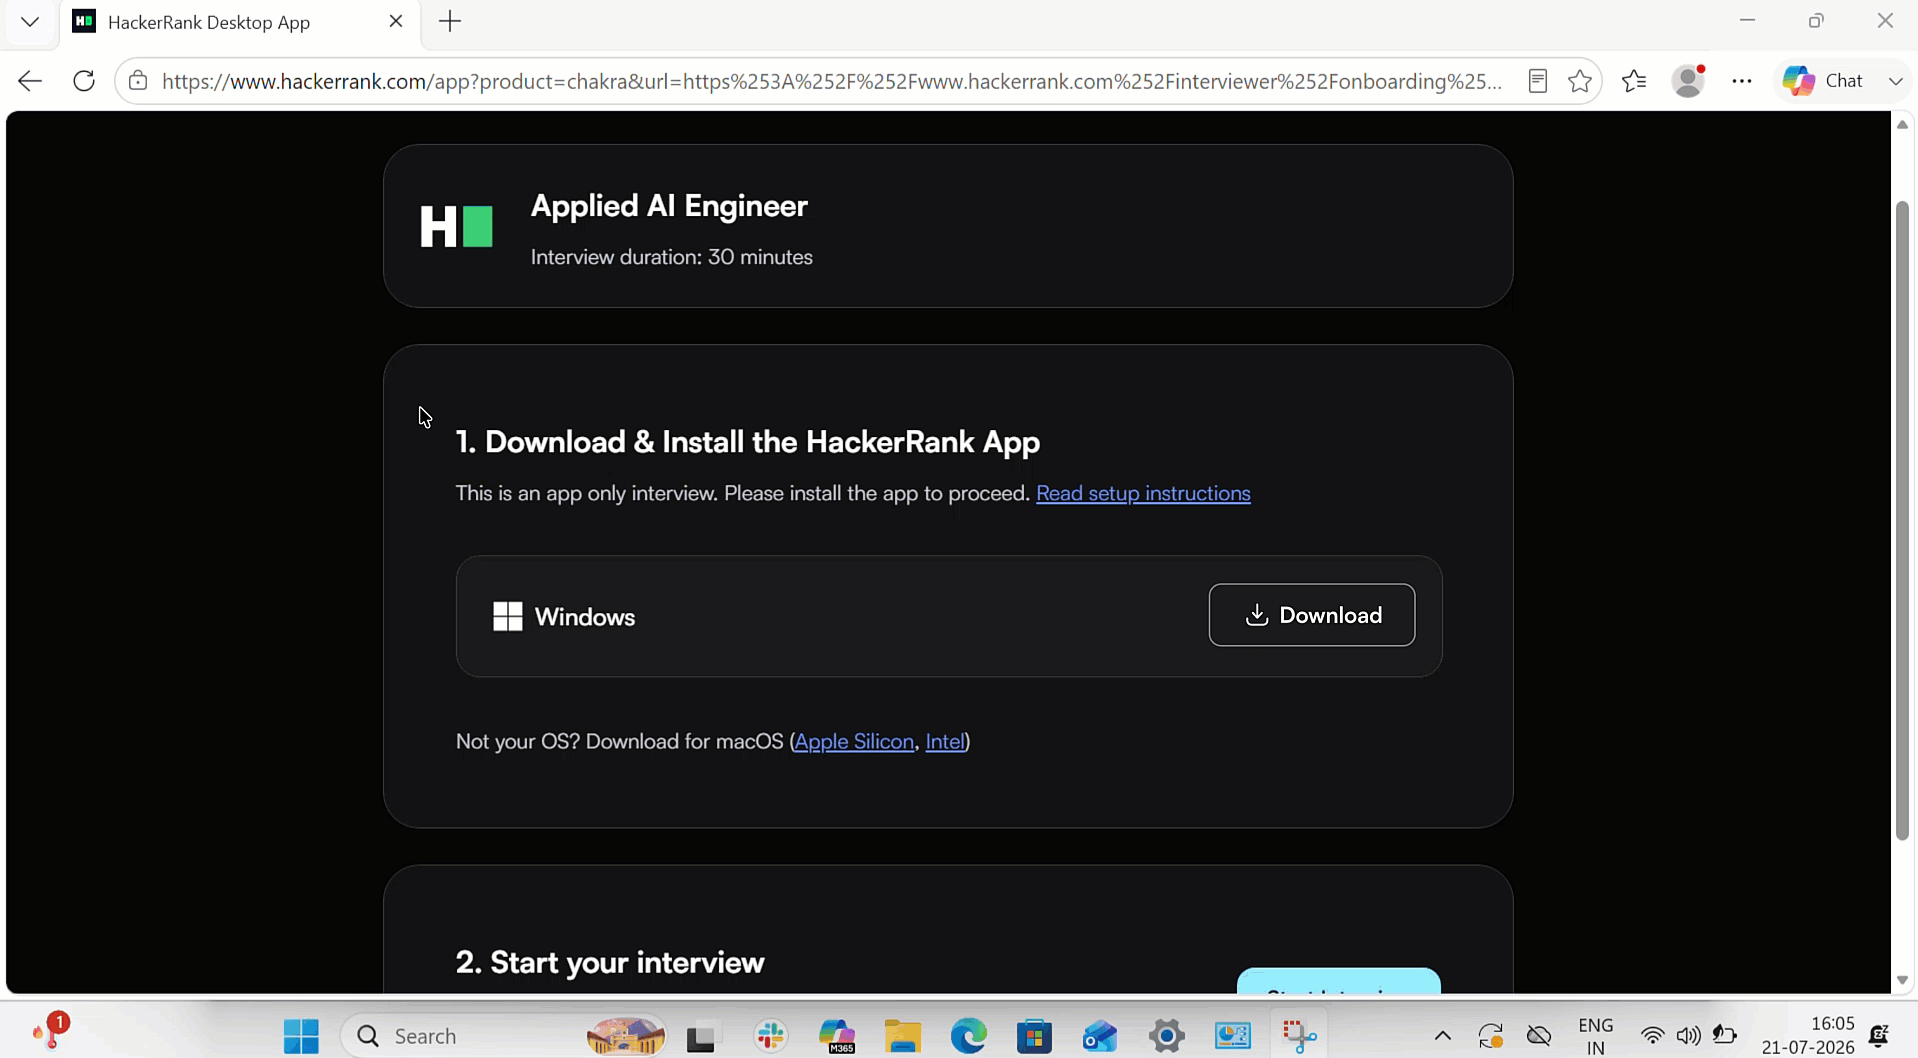
Task: Open the browser profile avatar
Action: point(1688,81)
